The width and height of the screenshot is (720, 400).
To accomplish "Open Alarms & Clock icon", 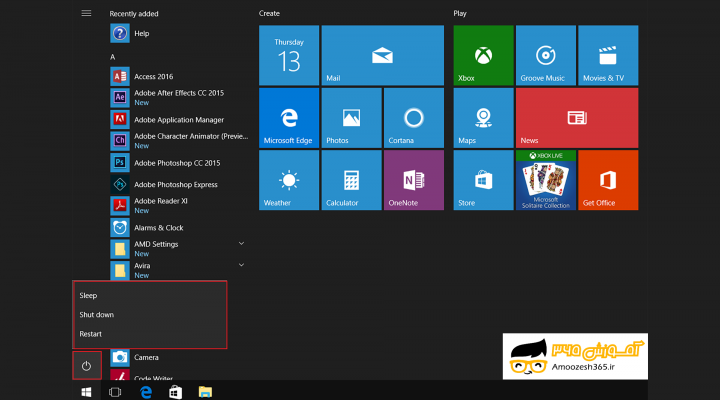I will click(x=120, y=227).
